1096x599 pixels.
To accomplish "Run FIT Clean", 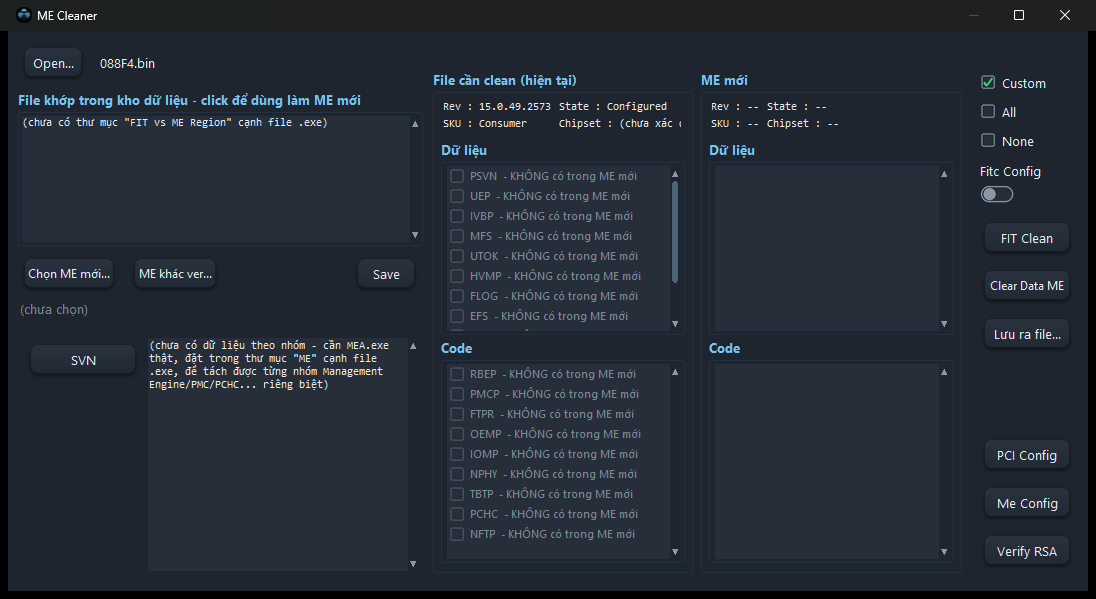I will [1027, 238].
